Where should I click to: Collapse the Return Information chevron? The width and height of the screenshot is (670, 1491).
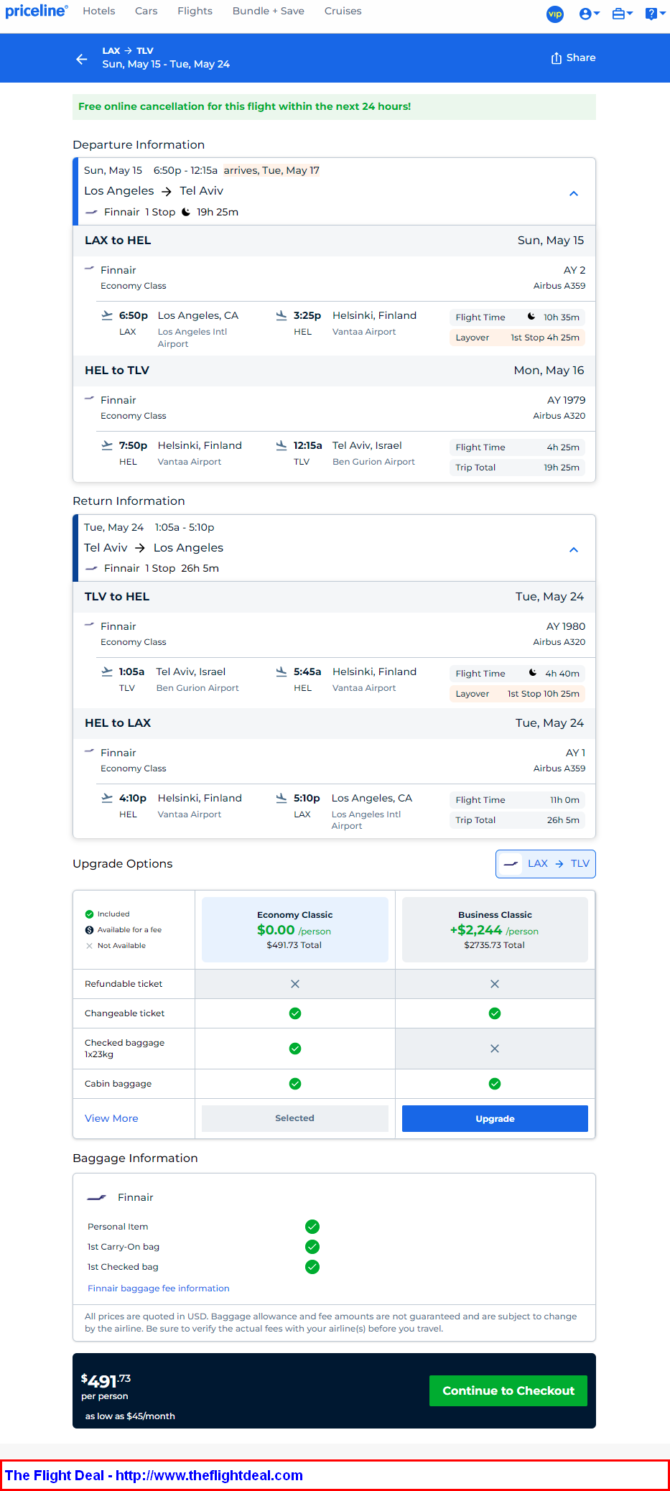coord(574,549)
